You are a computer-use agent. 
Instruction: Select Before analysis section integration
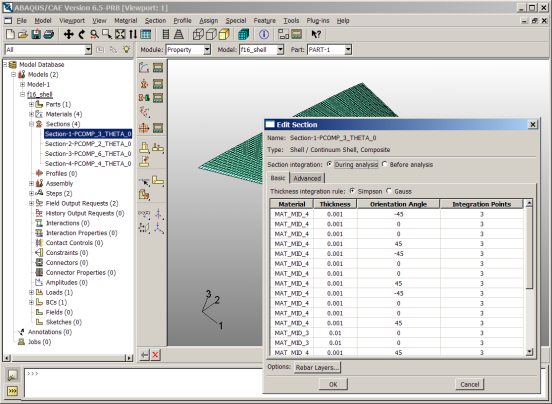384,164
